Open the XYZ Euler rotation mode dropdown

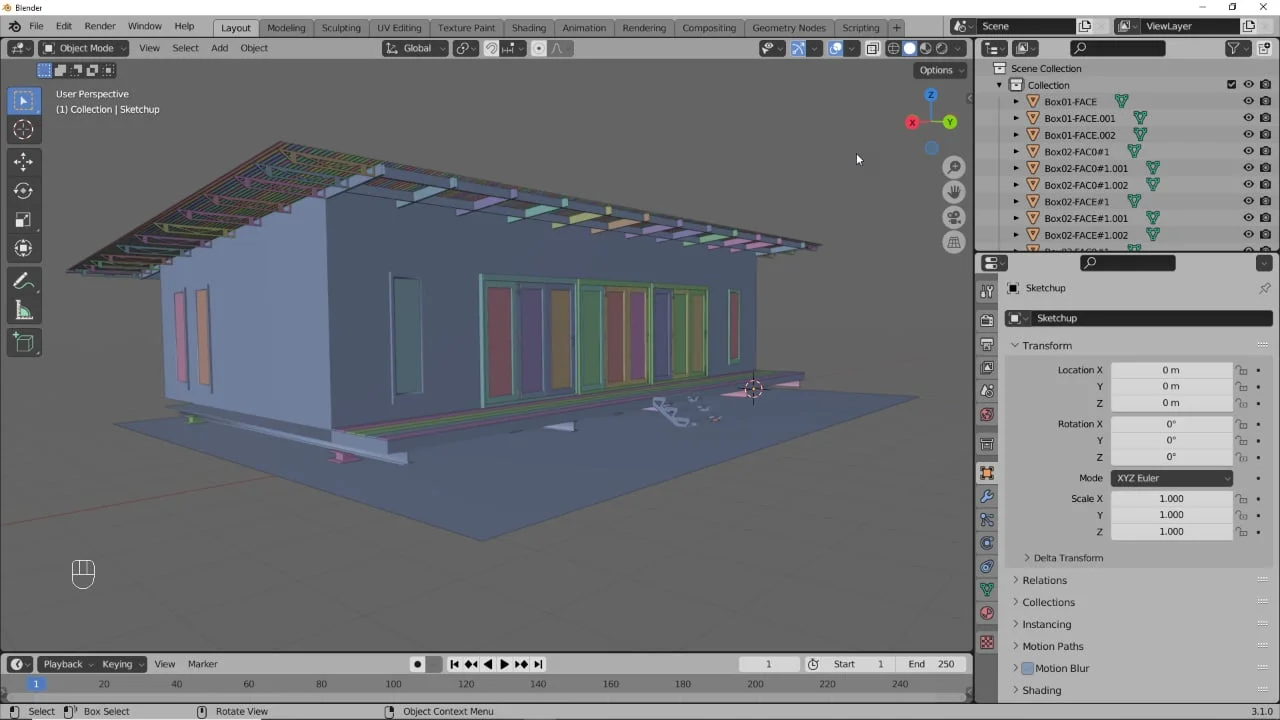[1171, 477]
